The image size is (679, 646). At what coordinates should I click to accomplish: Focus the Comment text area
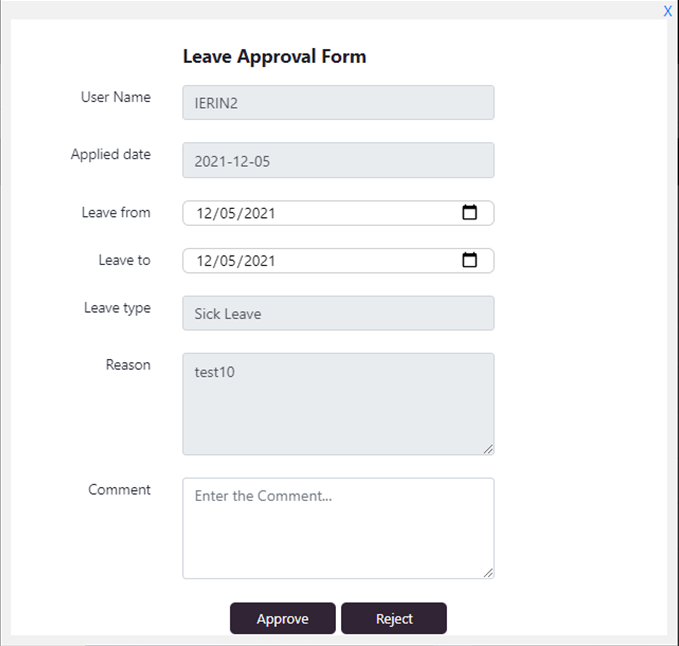point(338,528)
